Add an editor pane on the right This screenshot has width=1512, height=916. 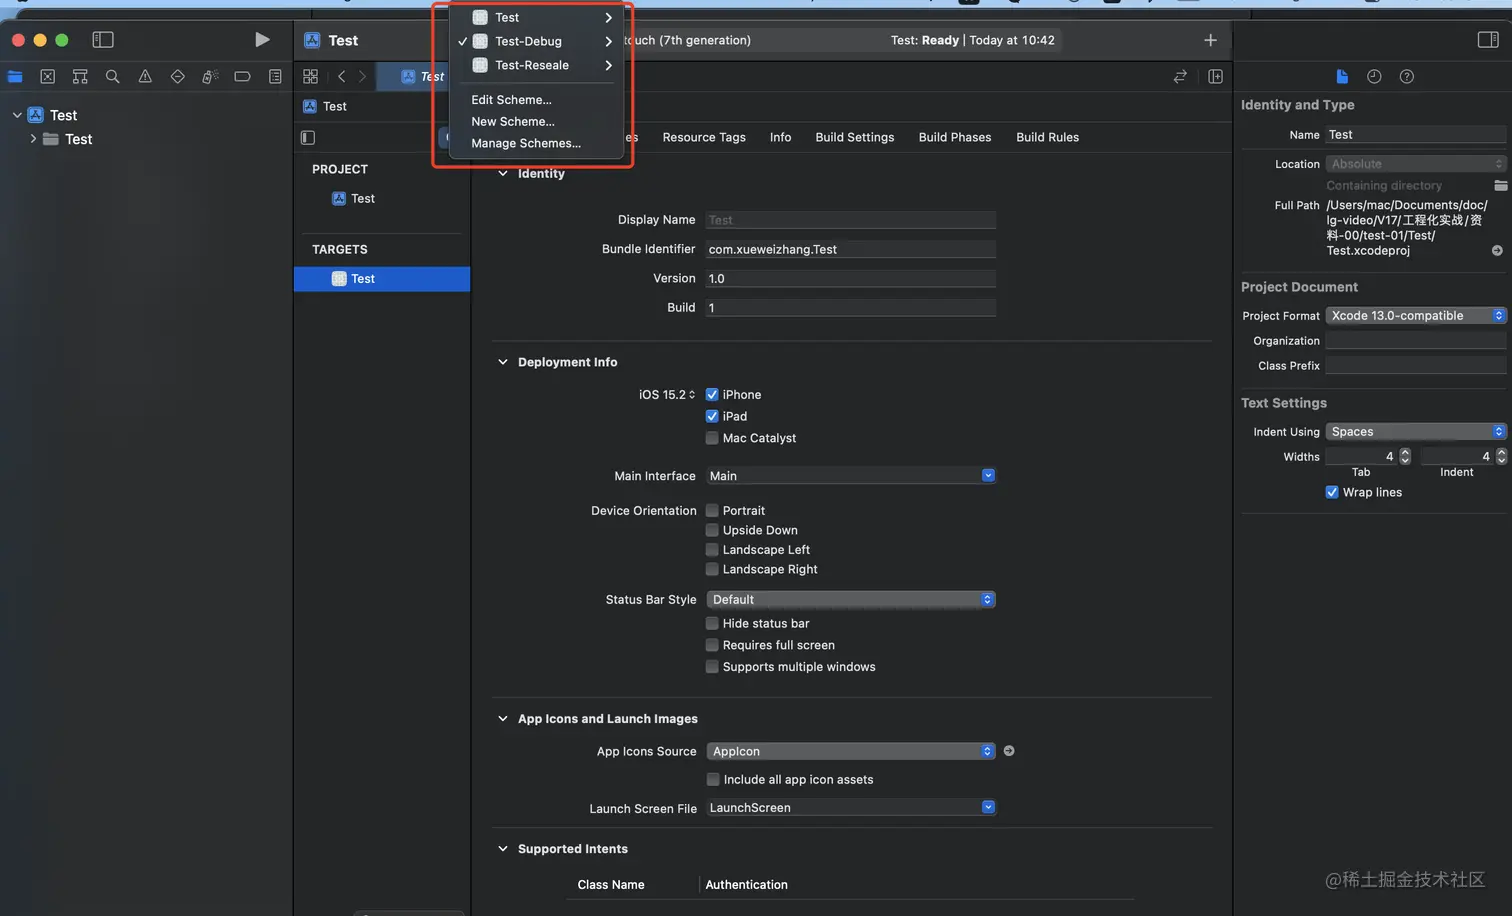click(1215, 76)
